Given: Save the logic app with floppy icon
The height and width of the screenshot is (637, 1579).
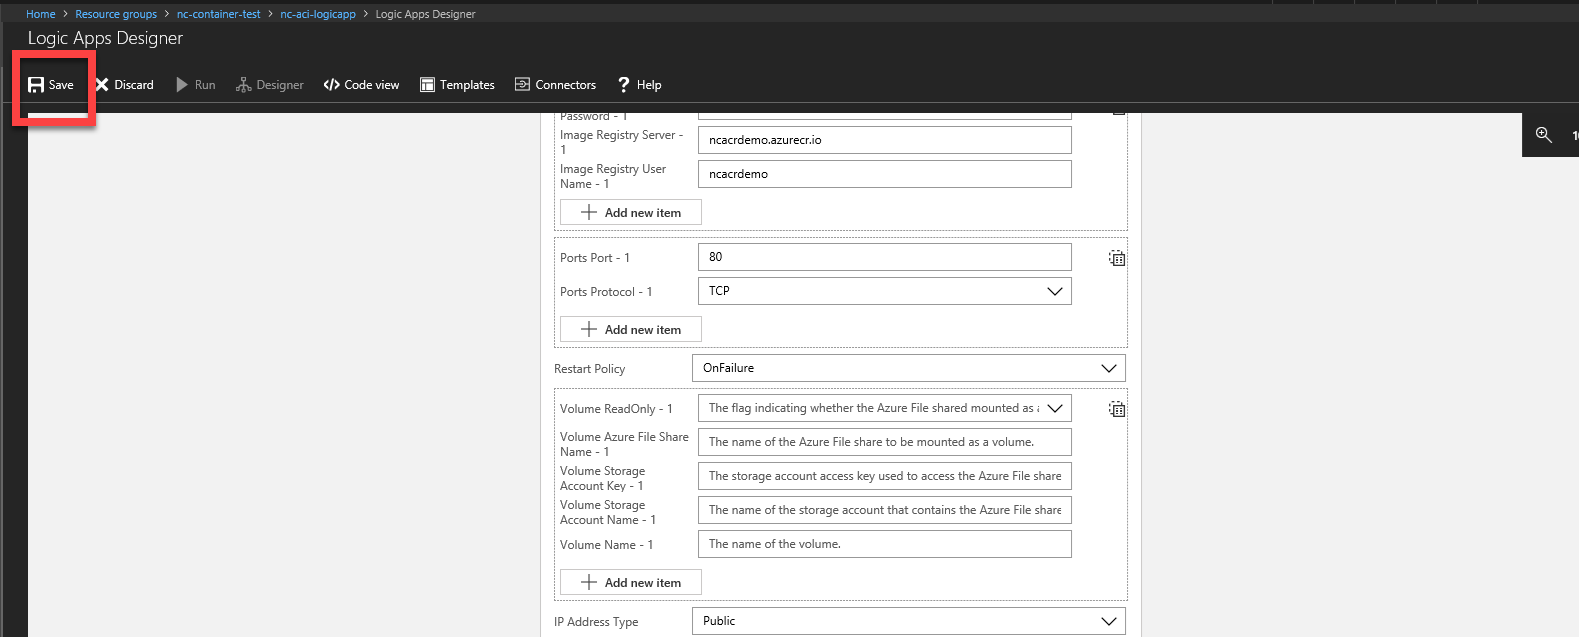Looking at the screenshot, I should pos(50,85).
